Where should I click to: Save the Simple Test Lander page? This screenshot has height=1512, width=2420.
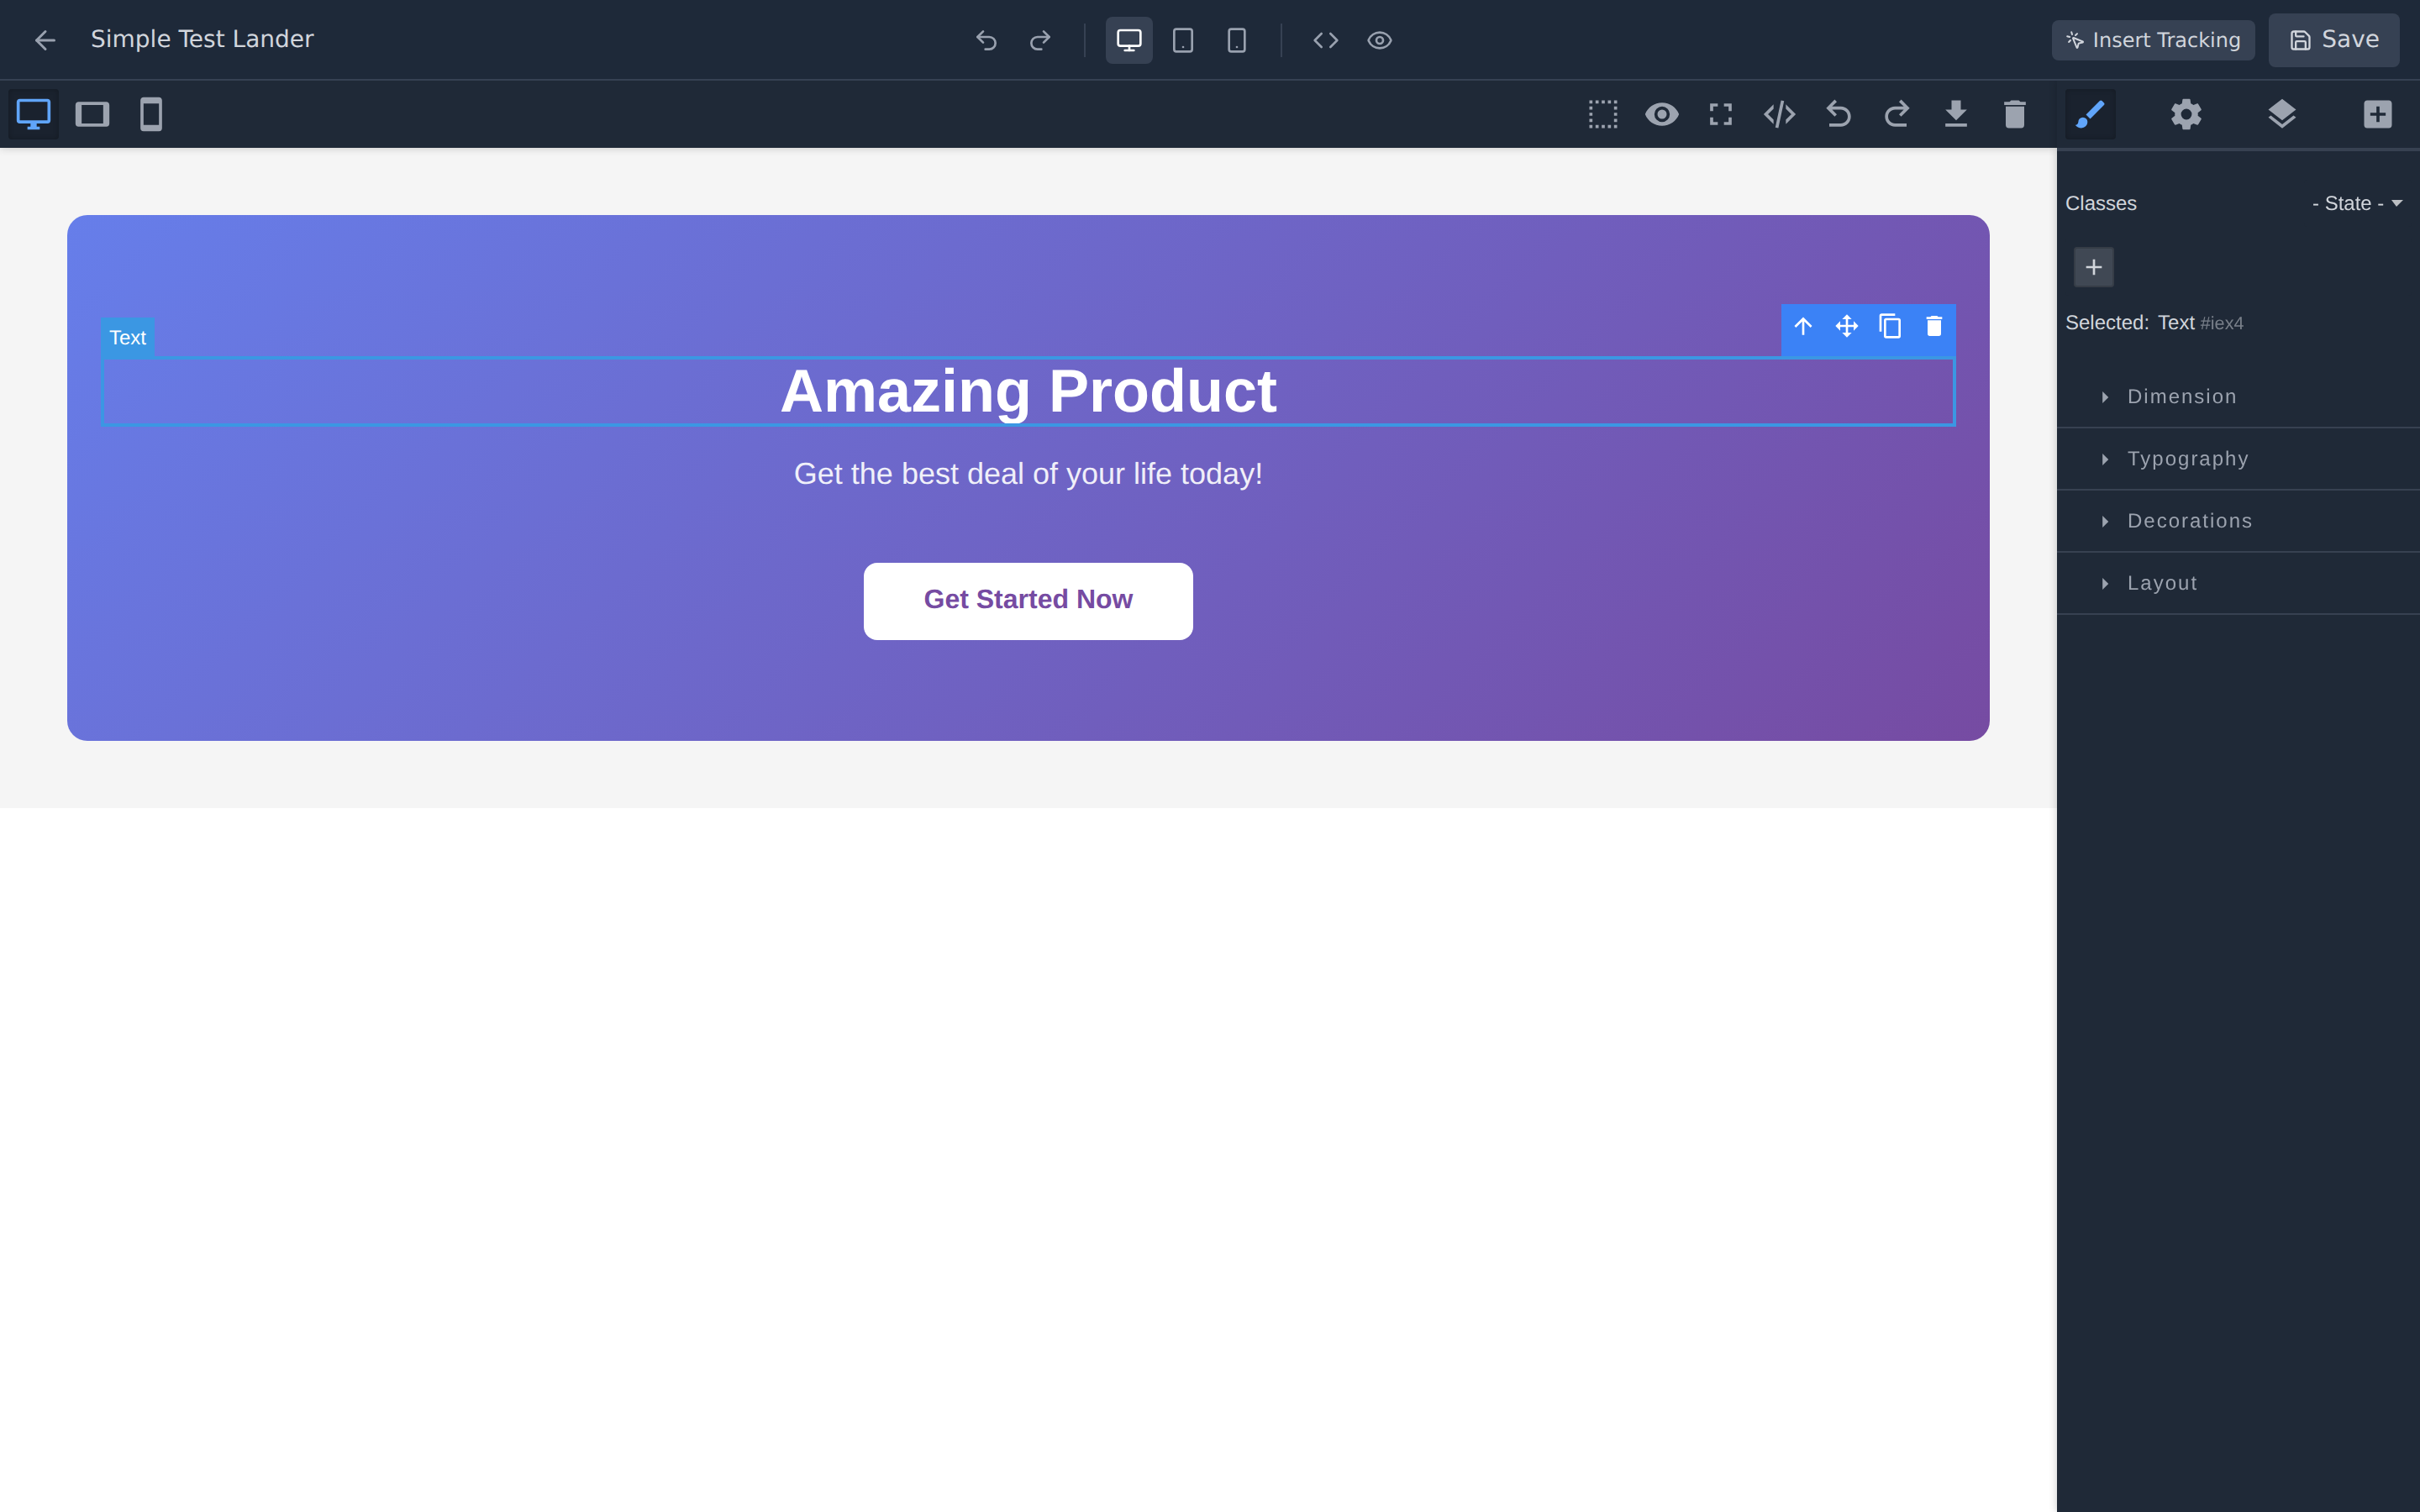click(2333, 39)
